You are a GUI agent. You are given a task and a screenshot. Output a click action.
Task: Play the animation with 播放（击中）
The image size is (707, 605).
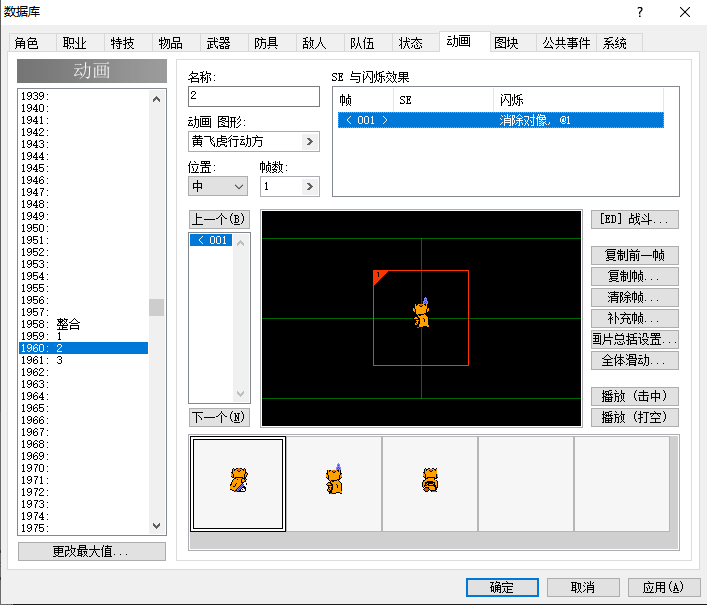click(634, 396)
